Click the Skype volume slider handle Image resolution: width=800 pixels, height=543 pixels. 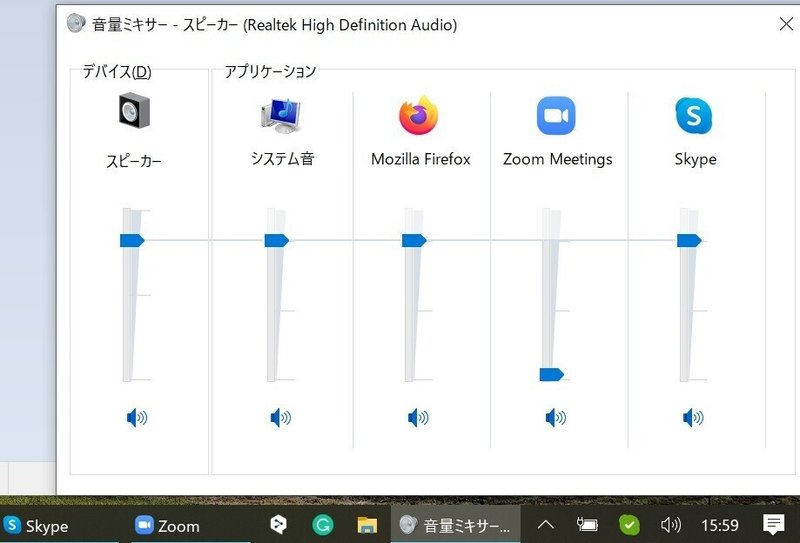click(689, 240)
